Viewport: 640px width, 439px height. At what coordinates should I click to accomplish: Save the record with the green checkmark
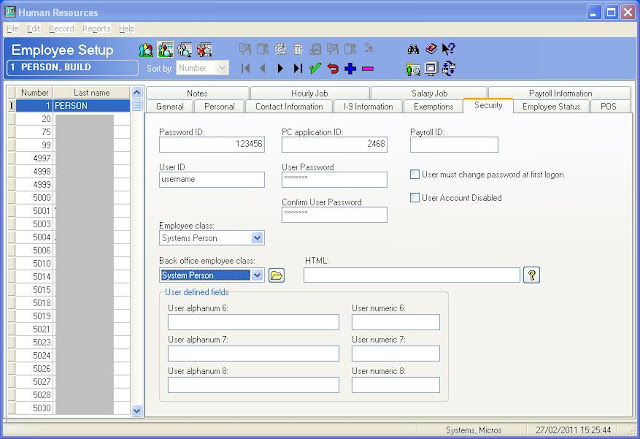(315, 68)
